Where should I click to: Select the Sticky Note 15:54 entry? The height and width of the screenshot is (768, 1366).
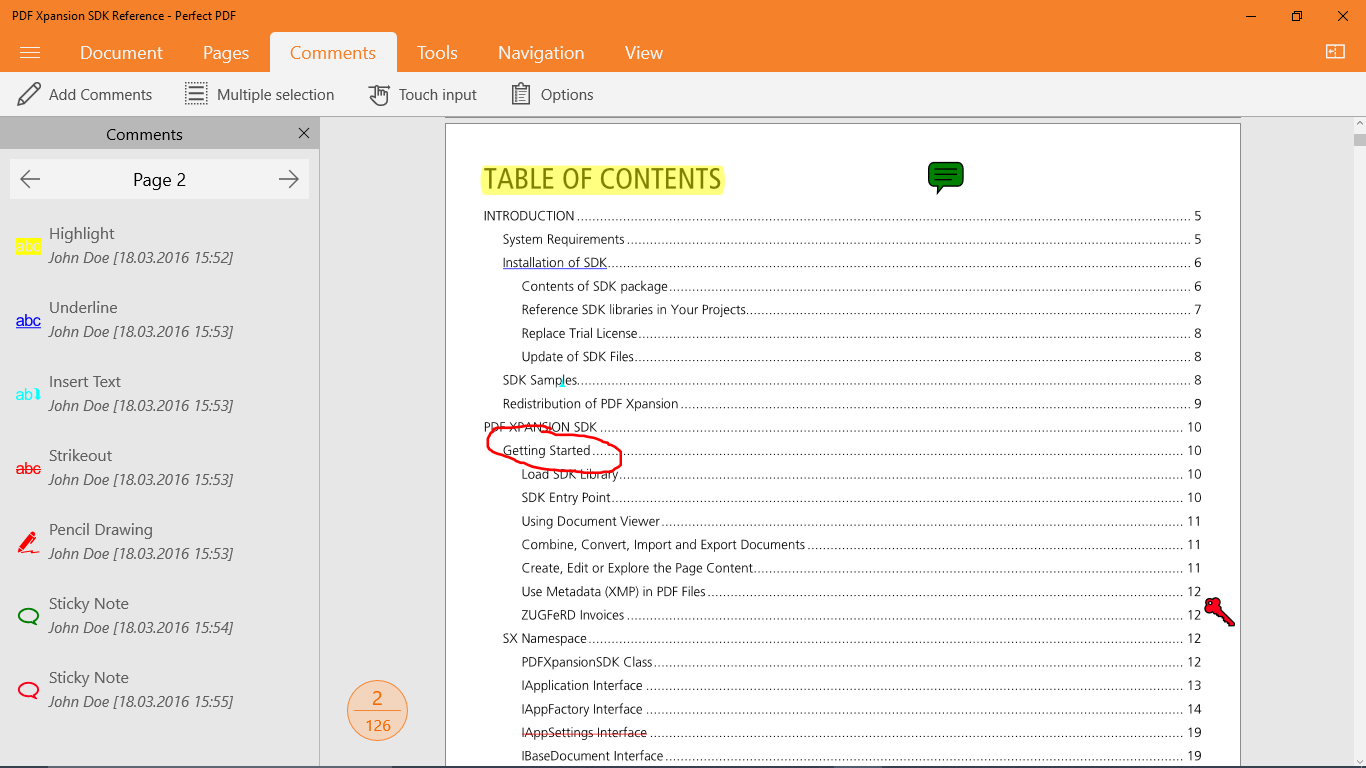click(x=141, y=615)
